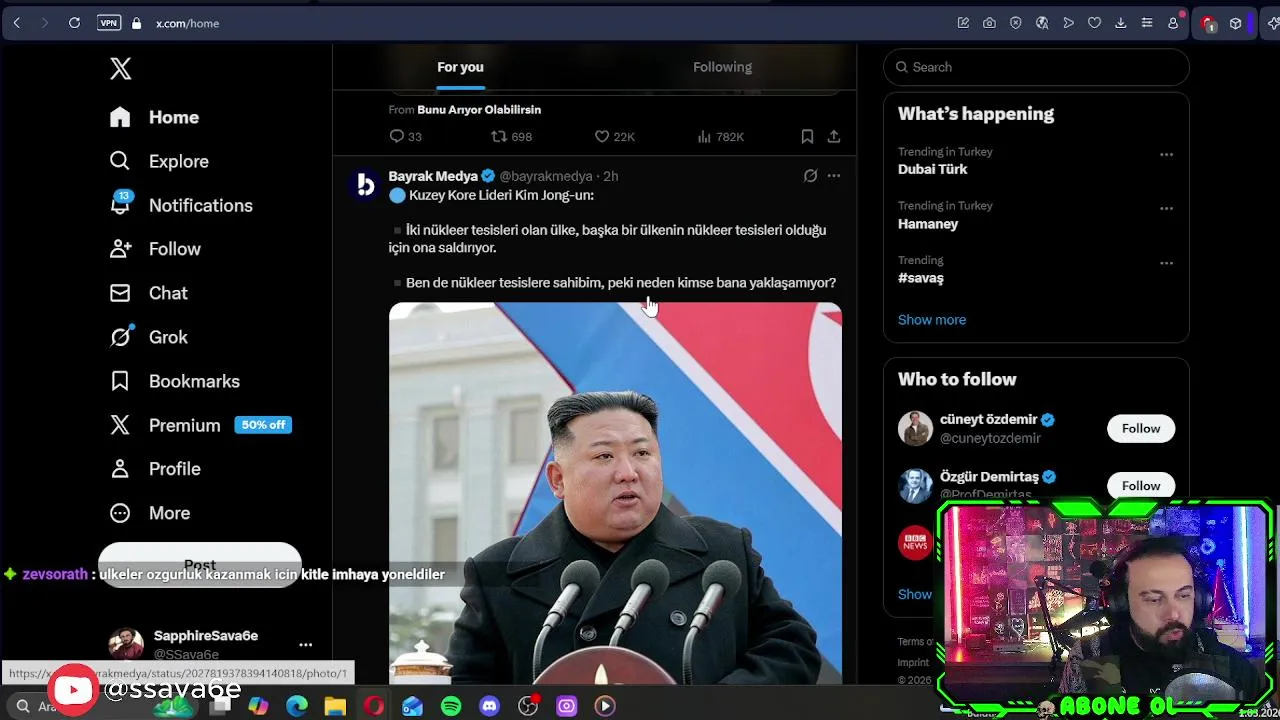Repost the post with 698 reposts
This screenshot has height=720, width=1280.
pyautogui.click(x=511, y=136)
